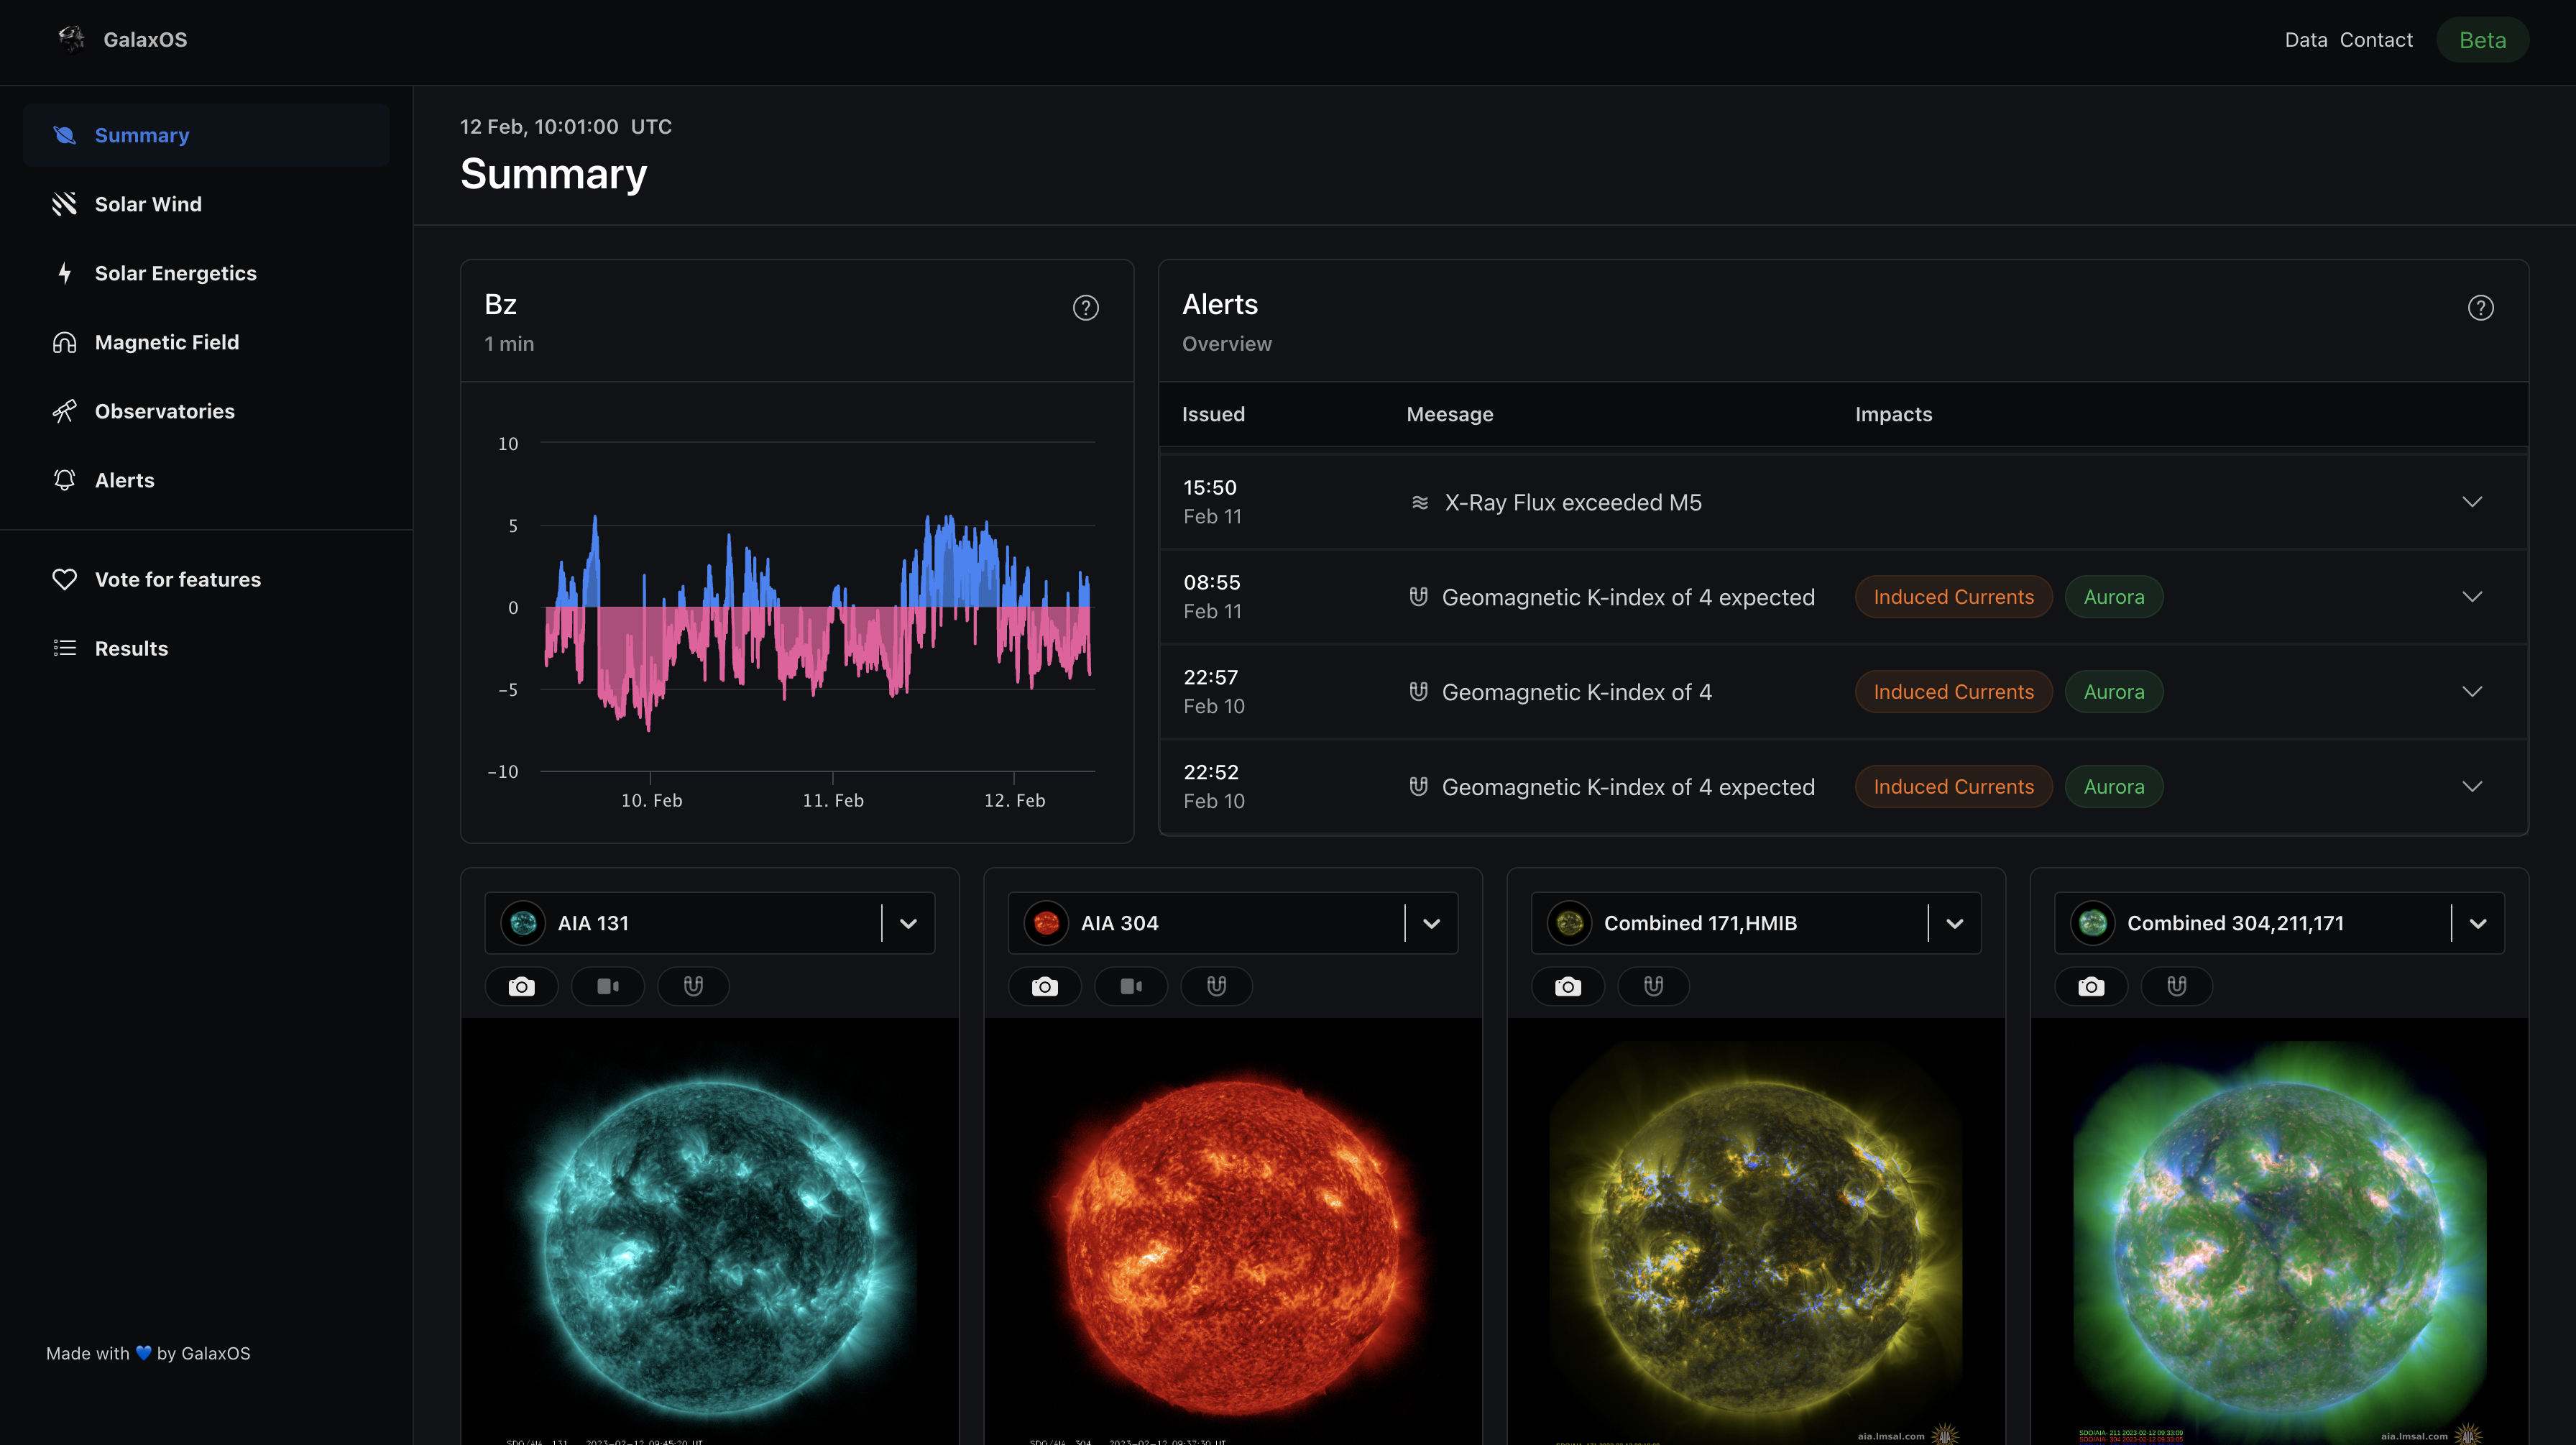Click the AIA 131 teal sun thumbnail icon

[523, 923]
